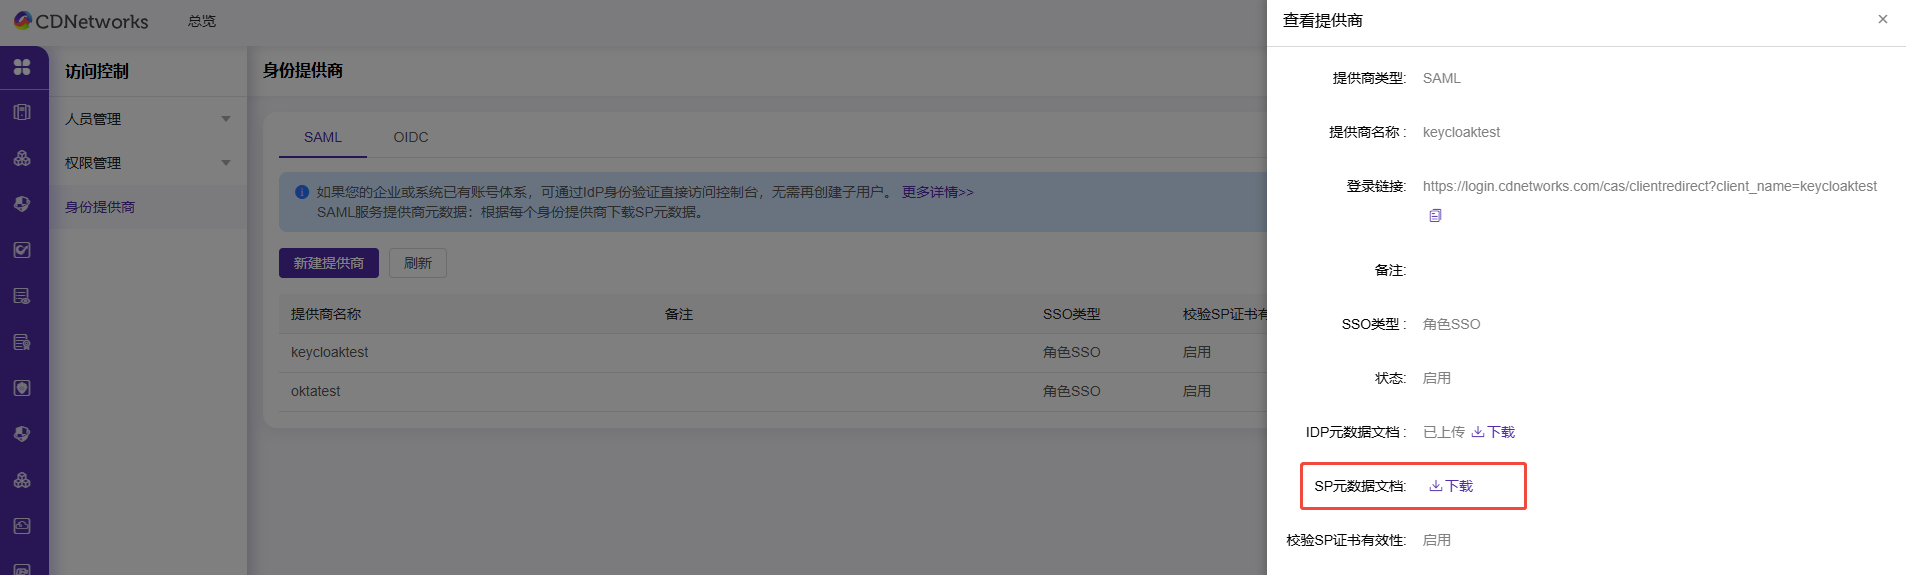Select the checkmark box sidebar icon

coord(22,250)
